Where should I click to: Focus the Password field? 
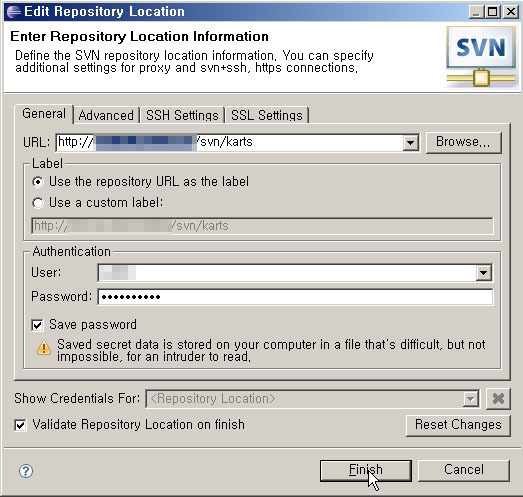pyautogui.click(x=295, y=297)
